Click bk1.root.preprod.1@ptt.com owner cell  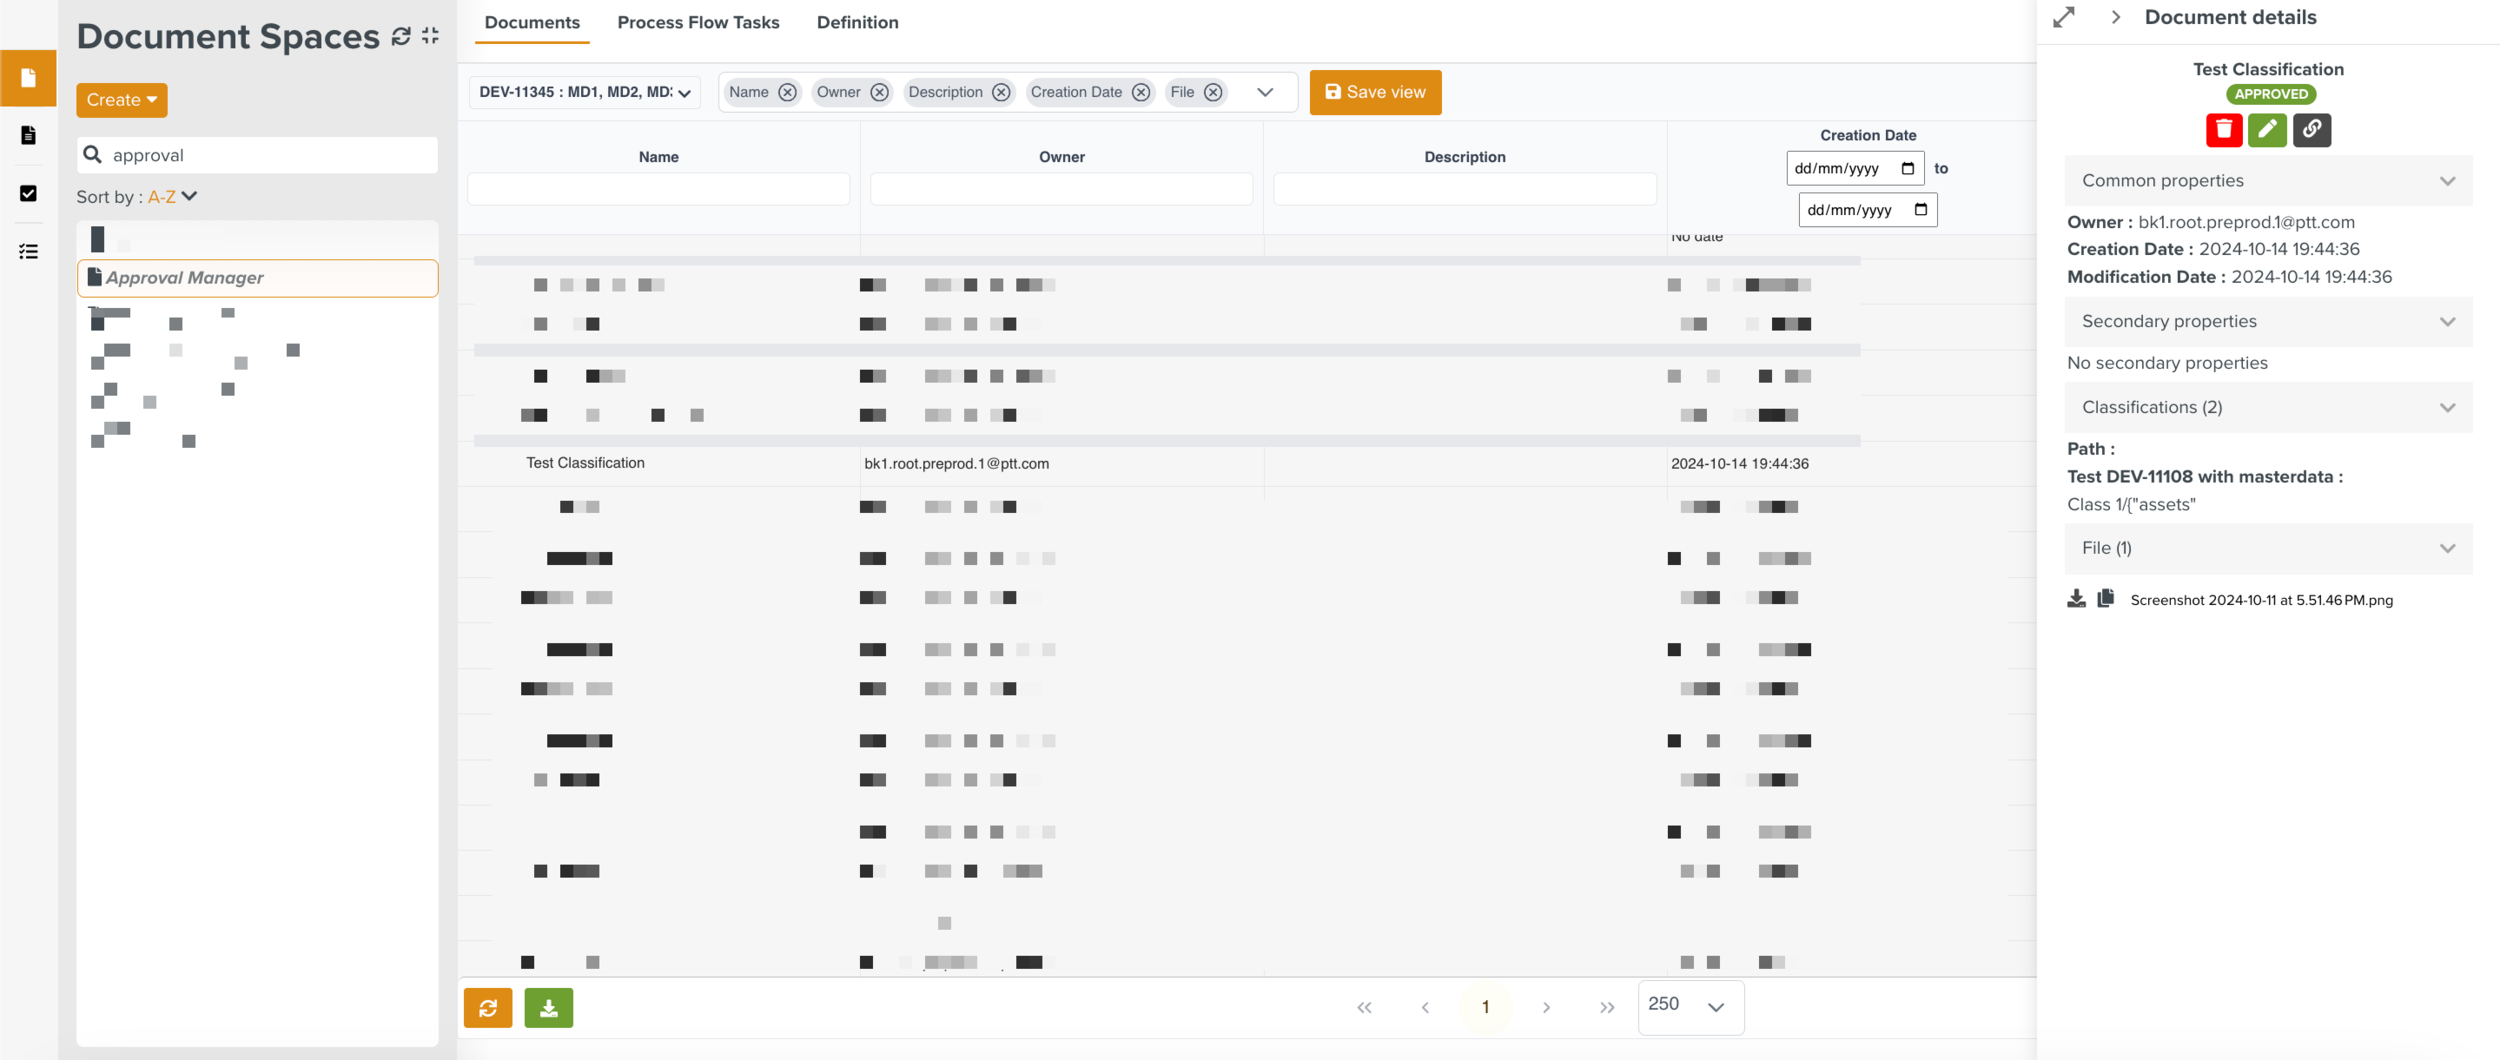957,464
